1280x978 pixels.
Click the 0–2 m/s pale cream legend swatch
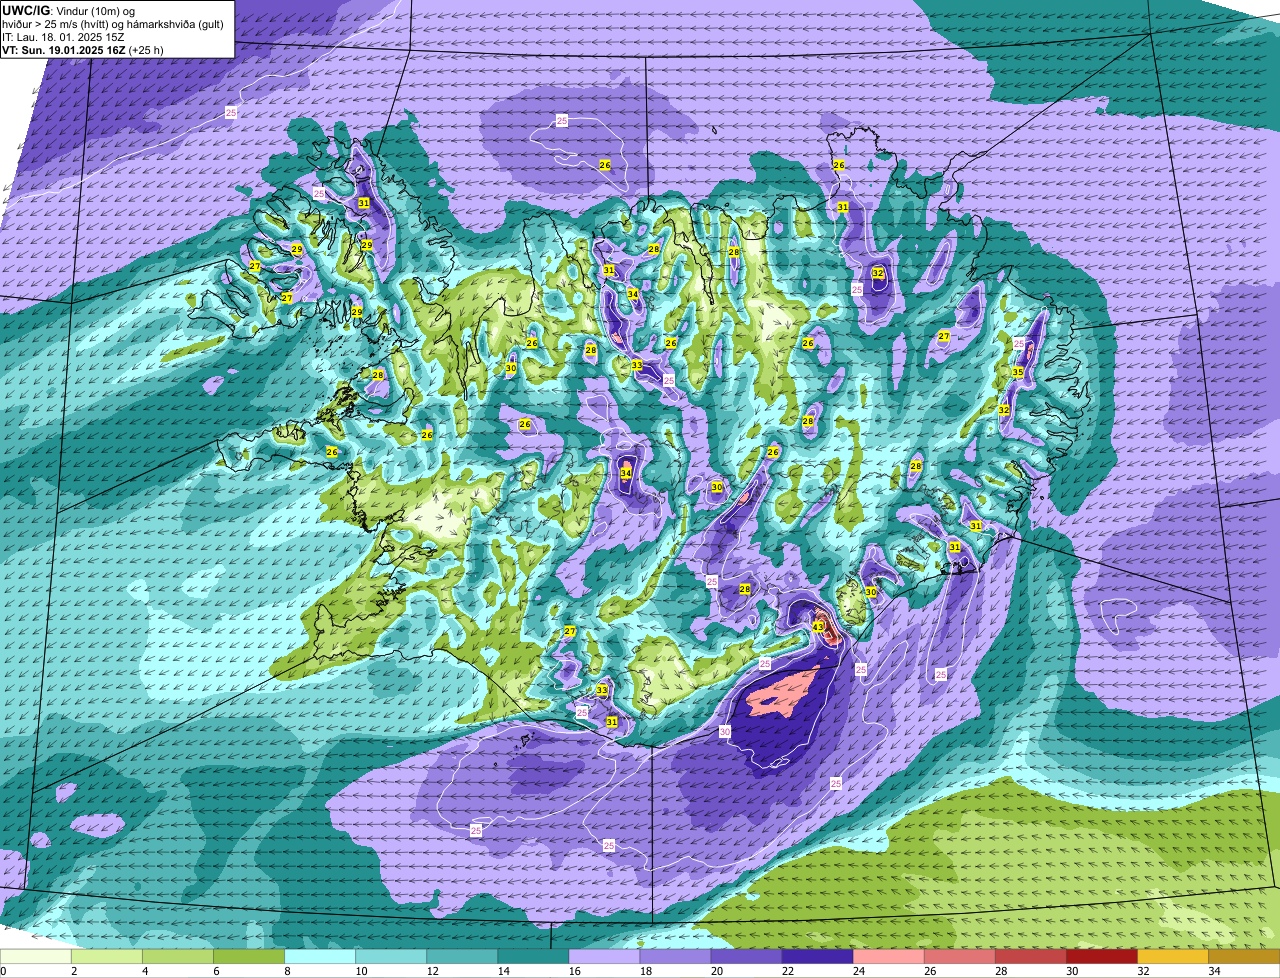coord(36,957)
